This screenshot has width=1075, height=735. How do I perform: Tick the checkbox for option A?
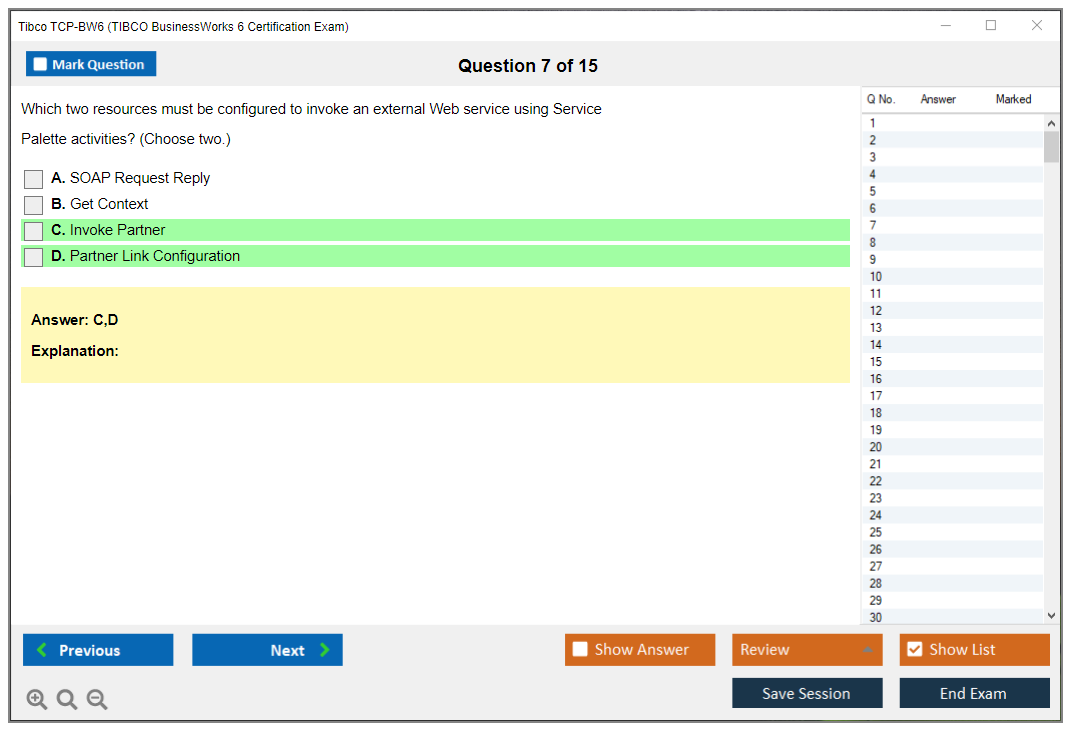coord(34,179)
